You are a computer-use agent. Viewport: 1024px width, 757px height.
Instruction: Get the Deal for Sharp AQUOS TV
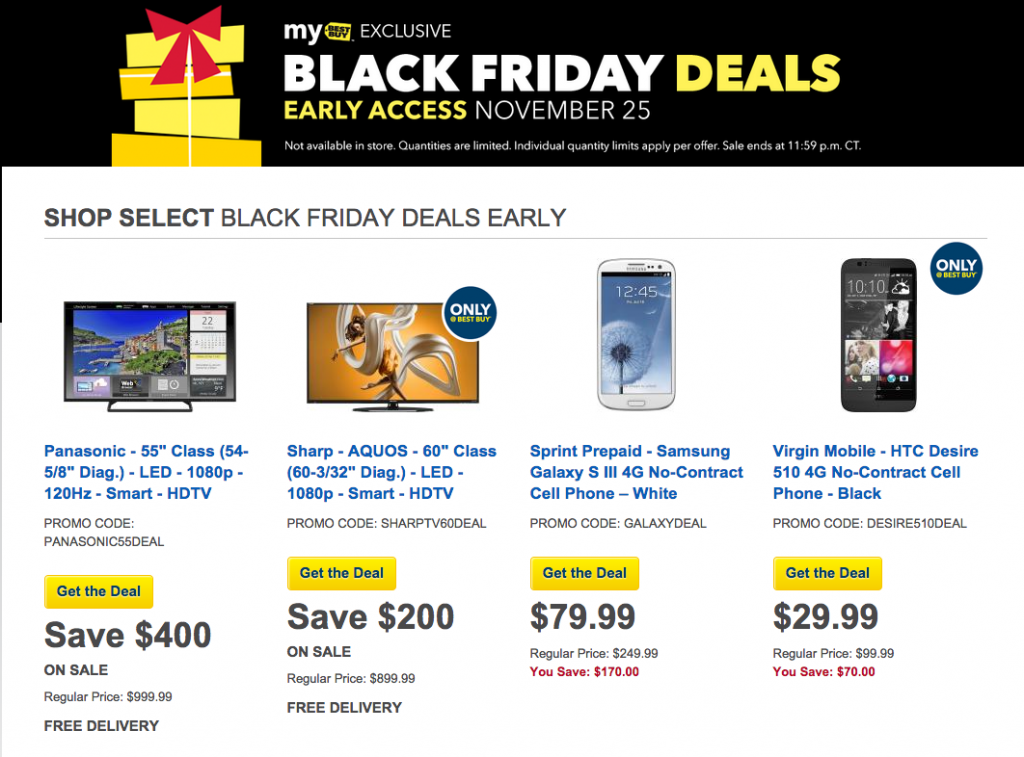pyautogui.click(x=342, y=573)
